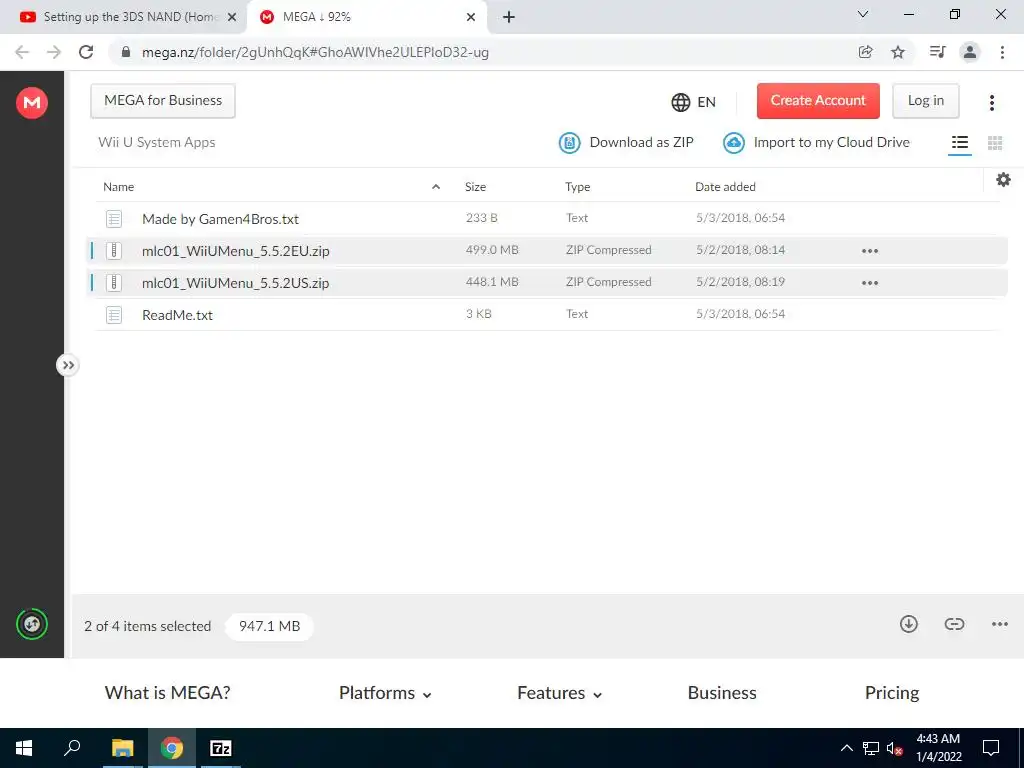The image size is (1024, 768).
Task: Open tab search chevron
Action: 862,14
